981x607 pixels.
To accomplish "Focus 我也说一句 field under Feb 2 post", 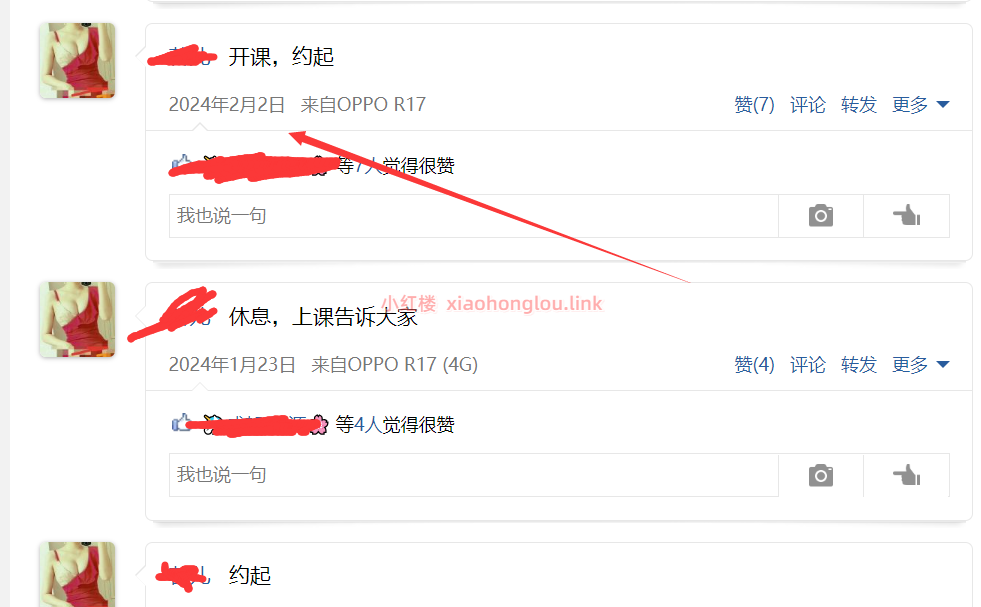I will coord(474,216).
